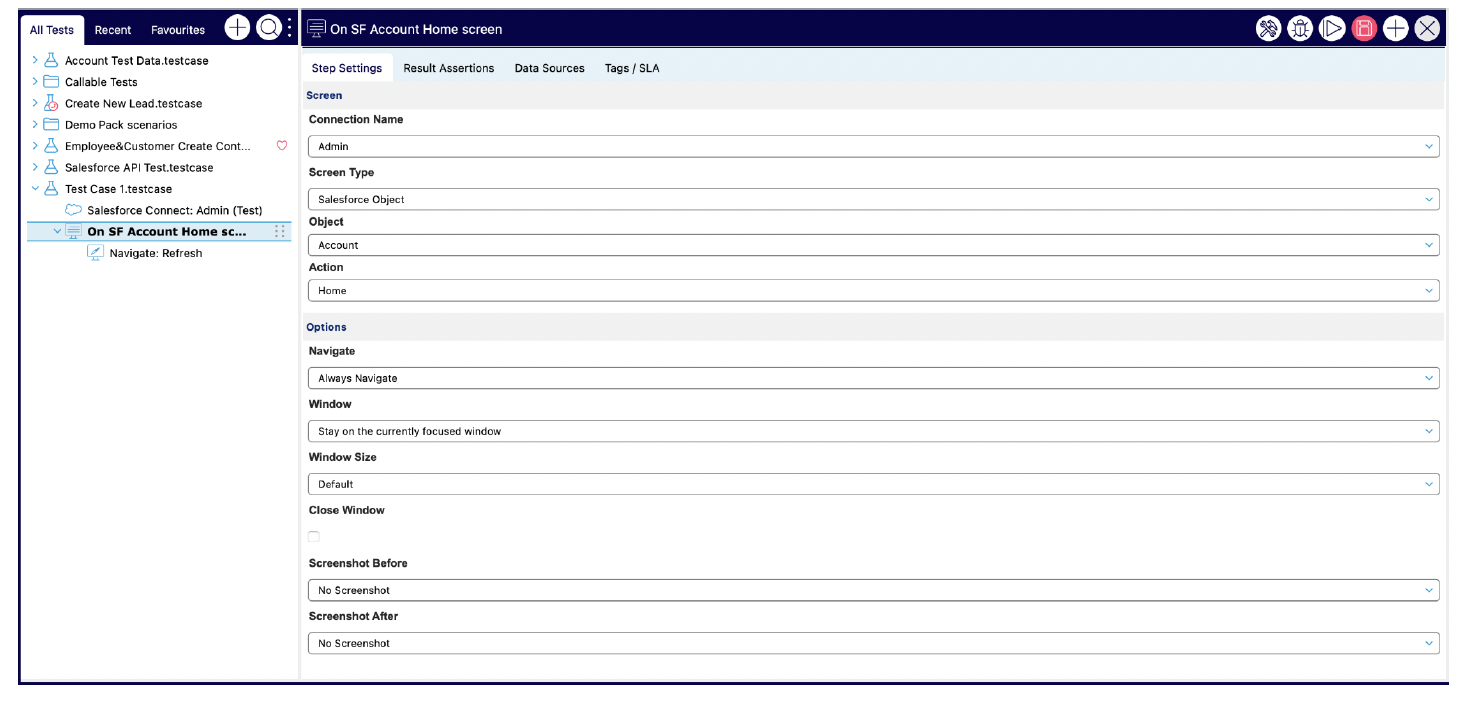Open search with the magnifier icon
This screenshot has width=1462, height=716.
pyautogui.click(x=269, y=28)
